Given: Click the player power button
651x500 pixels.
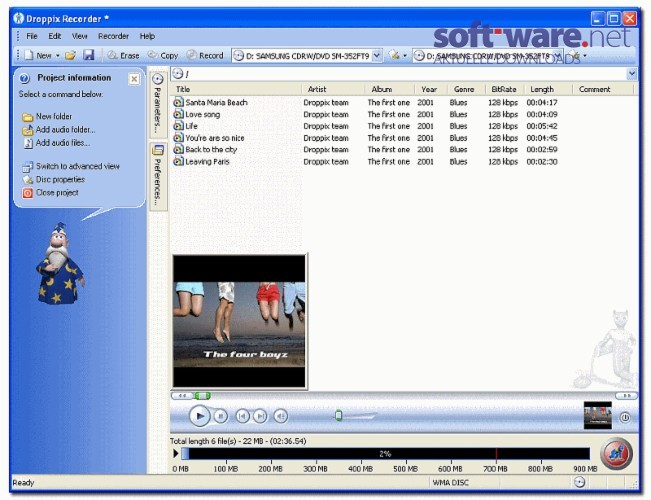Looking at the screenshot, I should click(x=625, y=417).
